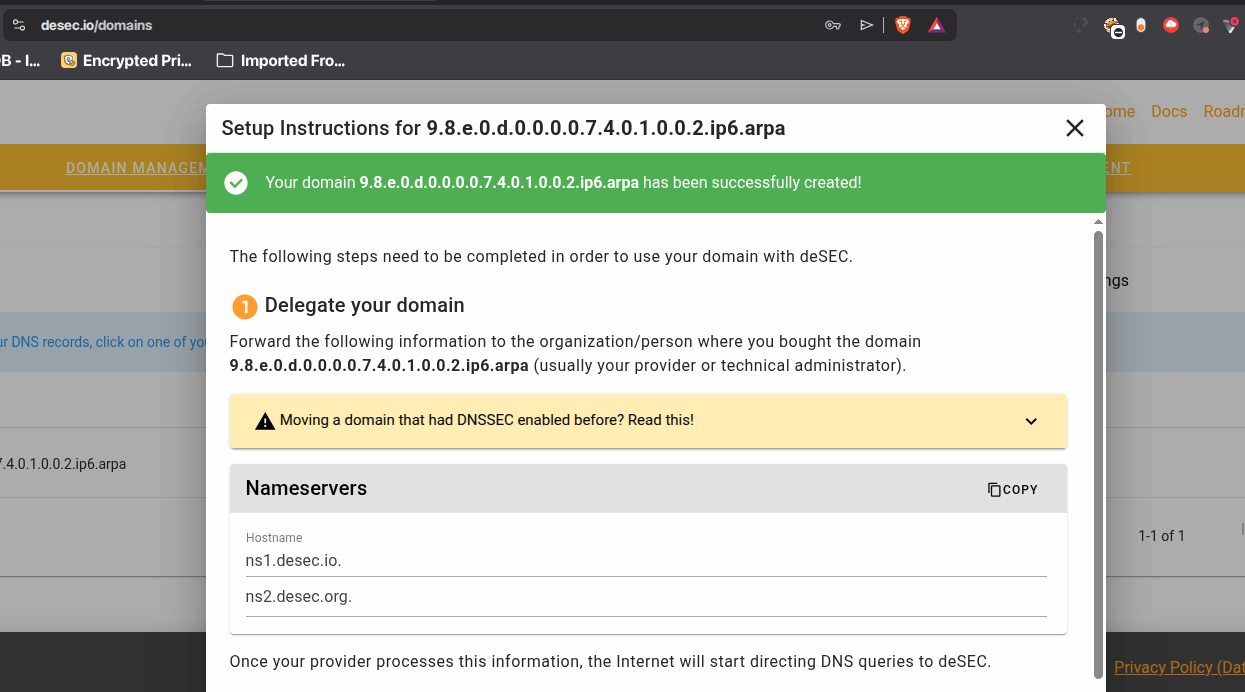Click the 'Nameservers' heading
The image size is (1245, 692).
point(306,488)
